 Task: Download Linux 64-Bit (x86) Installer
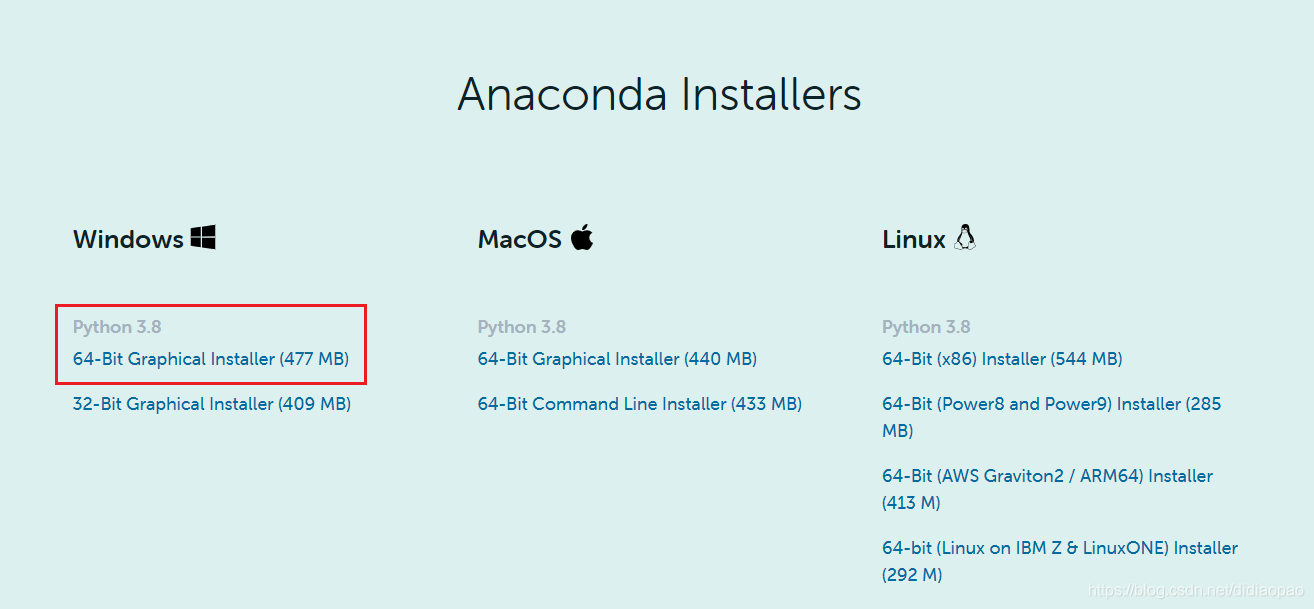[x=1002, y=359]
